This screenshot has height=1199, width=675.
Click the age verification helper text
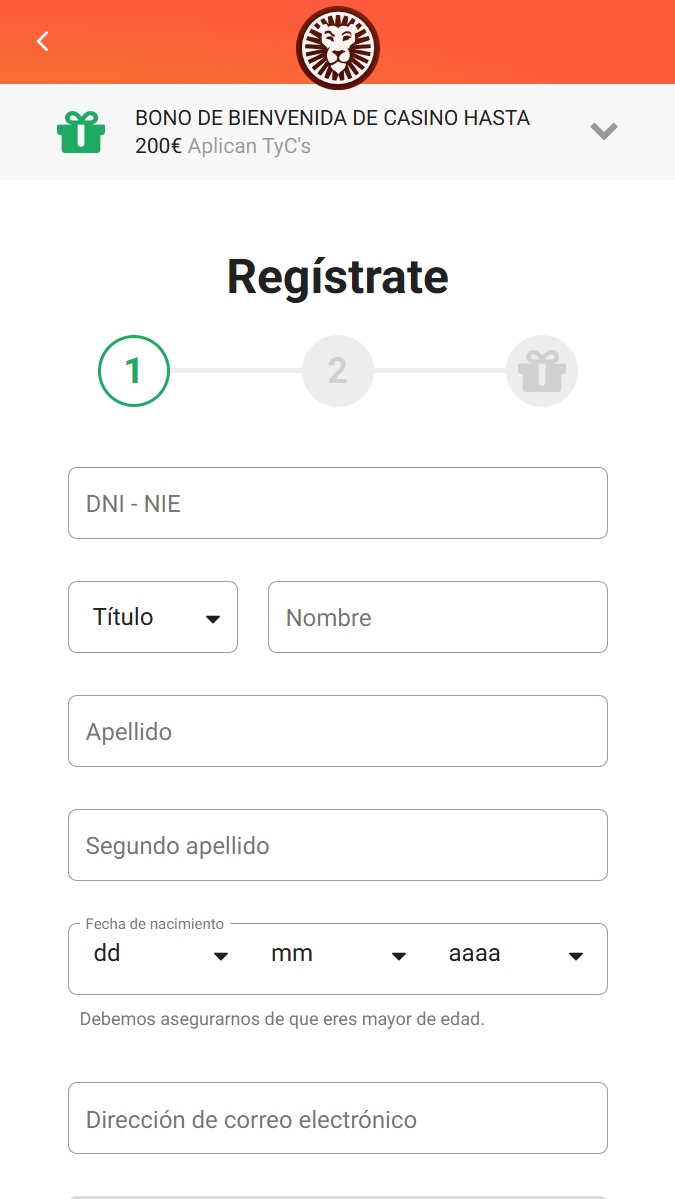pos(282,1019)
